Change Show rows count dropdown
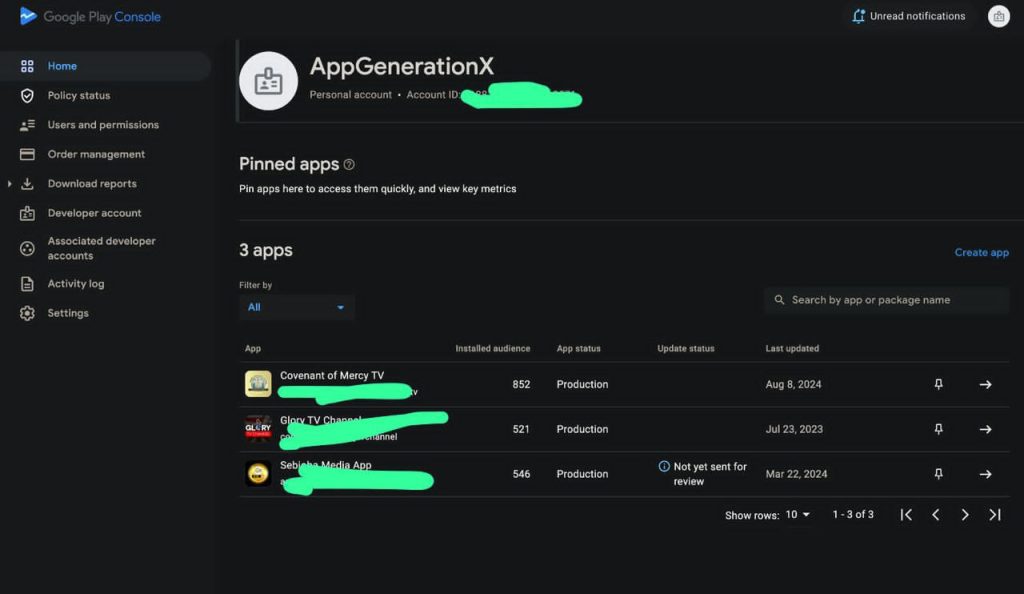1024x594 pixels. pyautogui.click(x=797, y=515)
